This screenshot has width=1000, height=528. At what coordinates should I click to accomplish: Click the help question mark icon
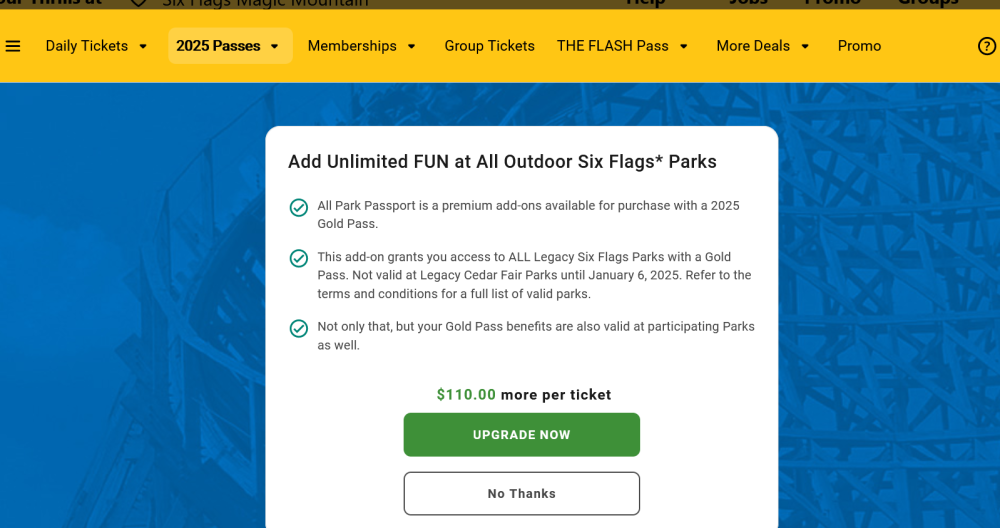point(986,46)
